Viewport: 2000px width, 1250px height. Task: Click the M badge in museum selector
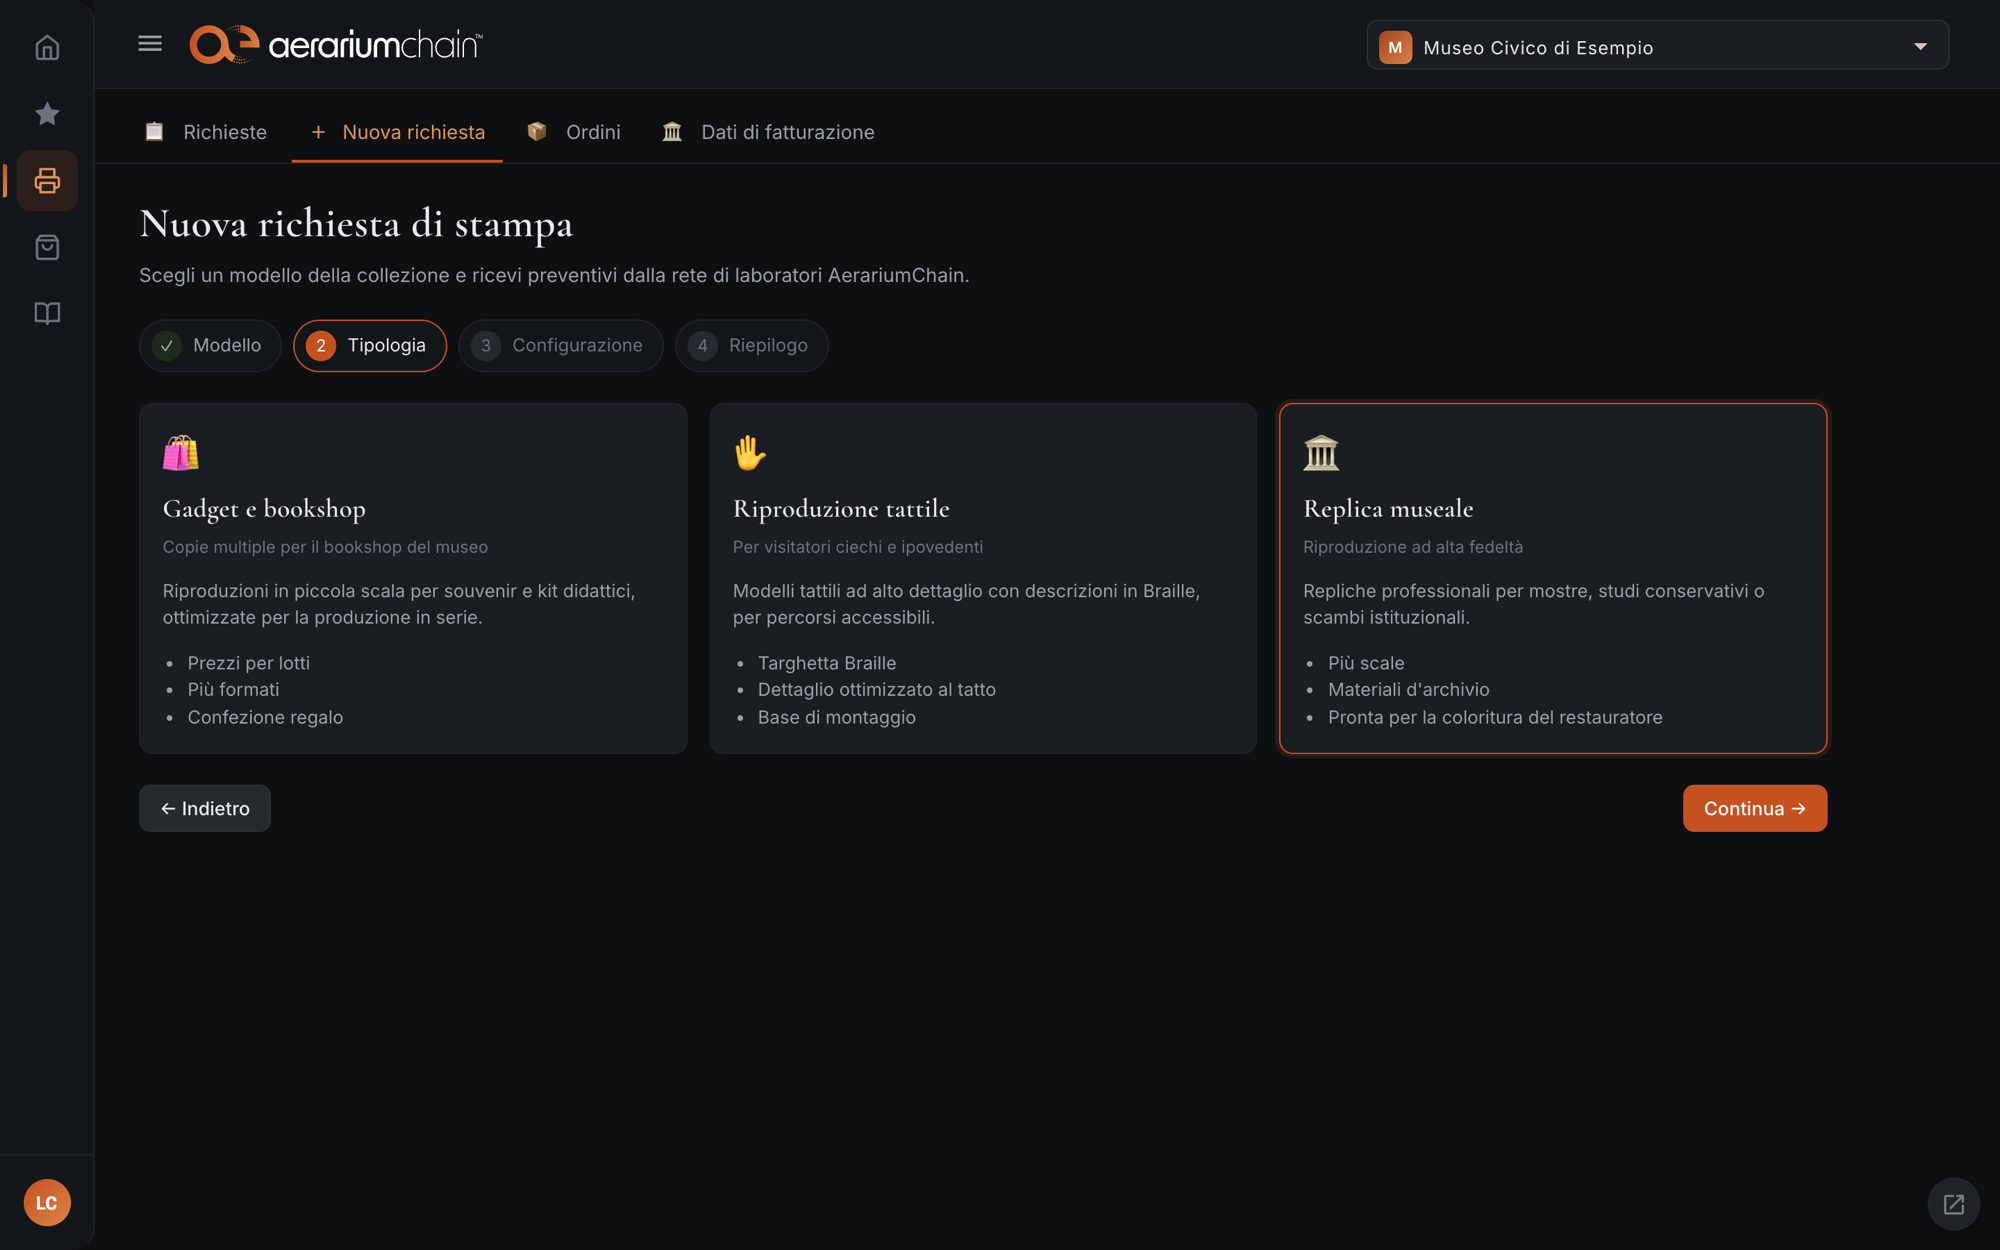[1395, 47]
